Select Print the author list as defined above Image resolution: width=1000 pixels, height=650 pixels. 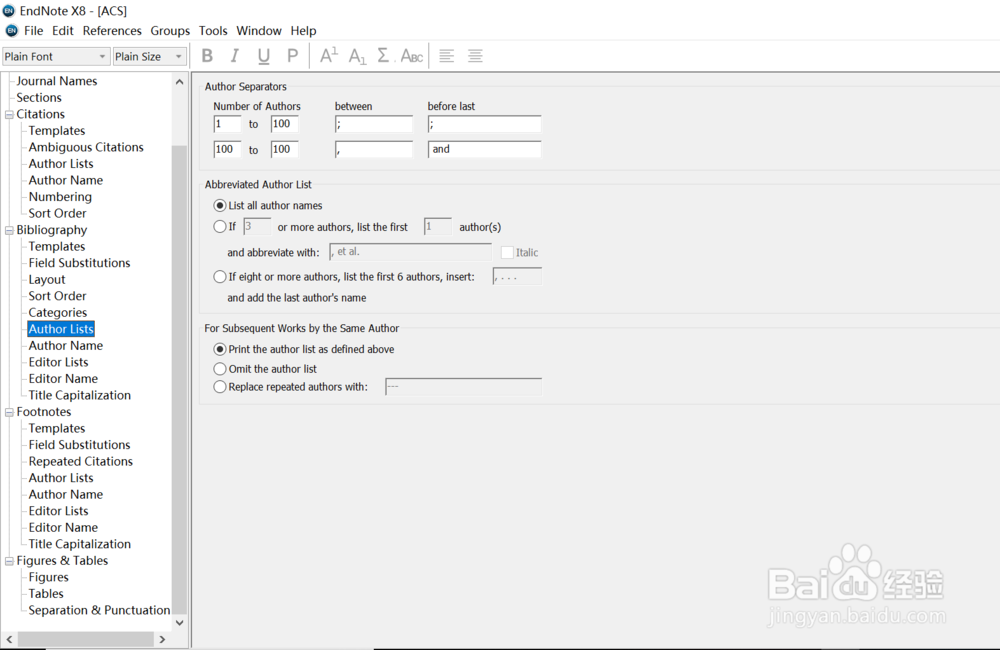pyautogui.click(x=220, y=350)
